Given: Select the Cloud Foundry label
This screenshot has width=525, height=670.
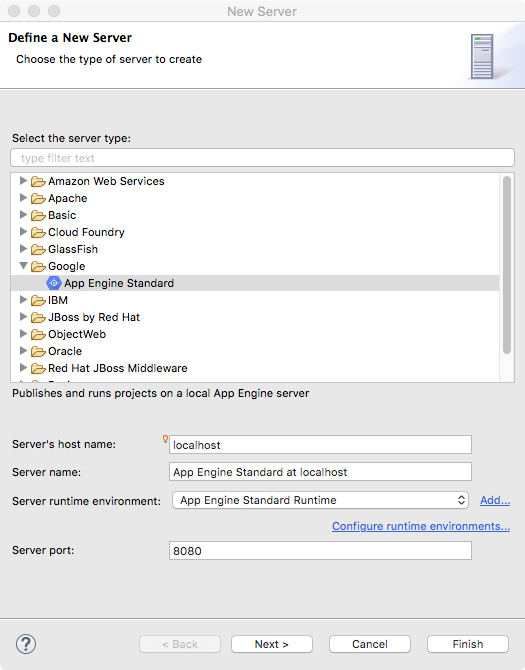Looking at the screenshot, I should pyautogui.click(x=86, y=232).
